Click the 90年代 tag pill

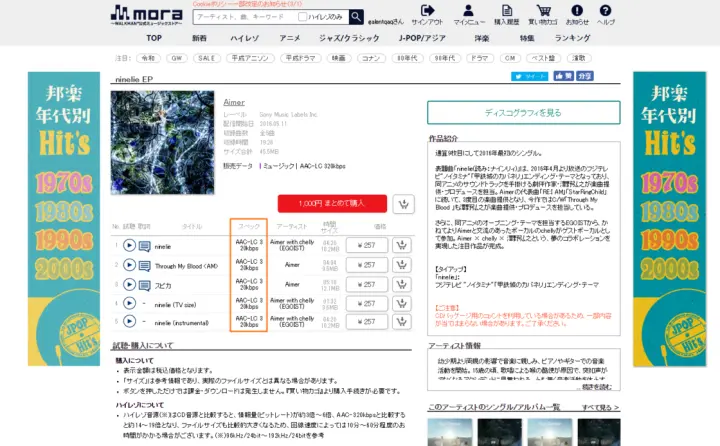(x=445, y=58)
